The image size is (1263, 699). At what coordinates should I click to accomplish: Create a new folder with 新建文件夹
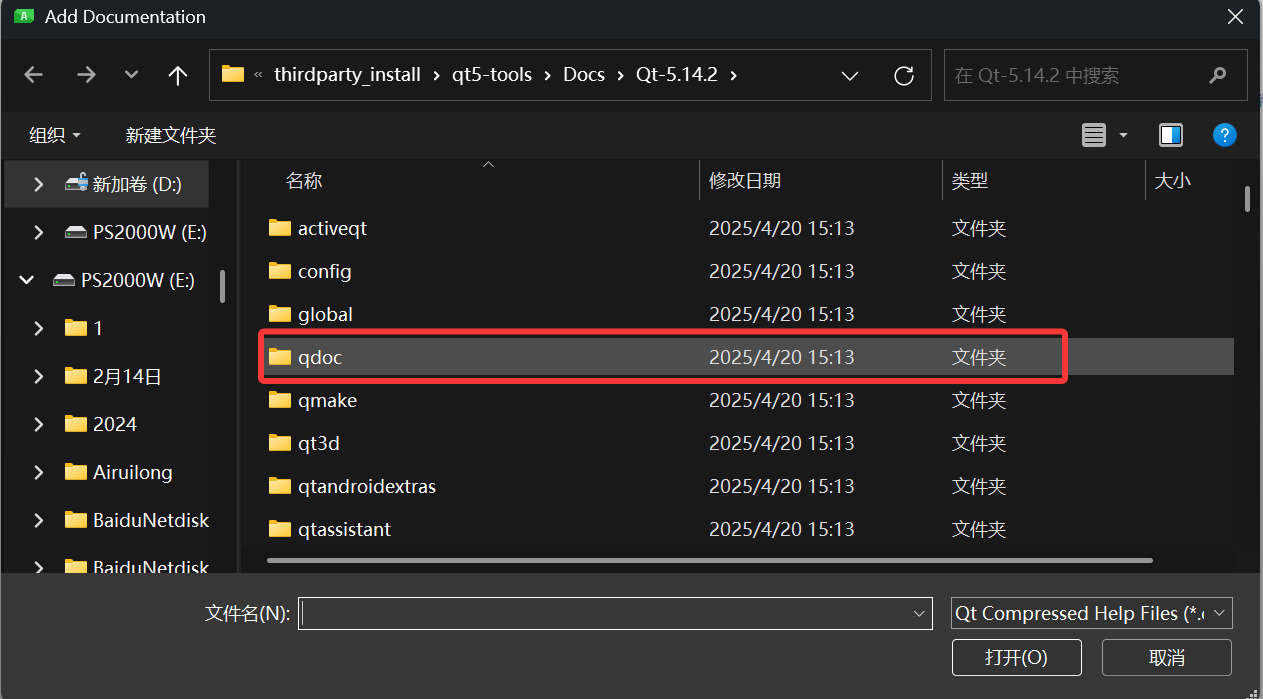170,135
